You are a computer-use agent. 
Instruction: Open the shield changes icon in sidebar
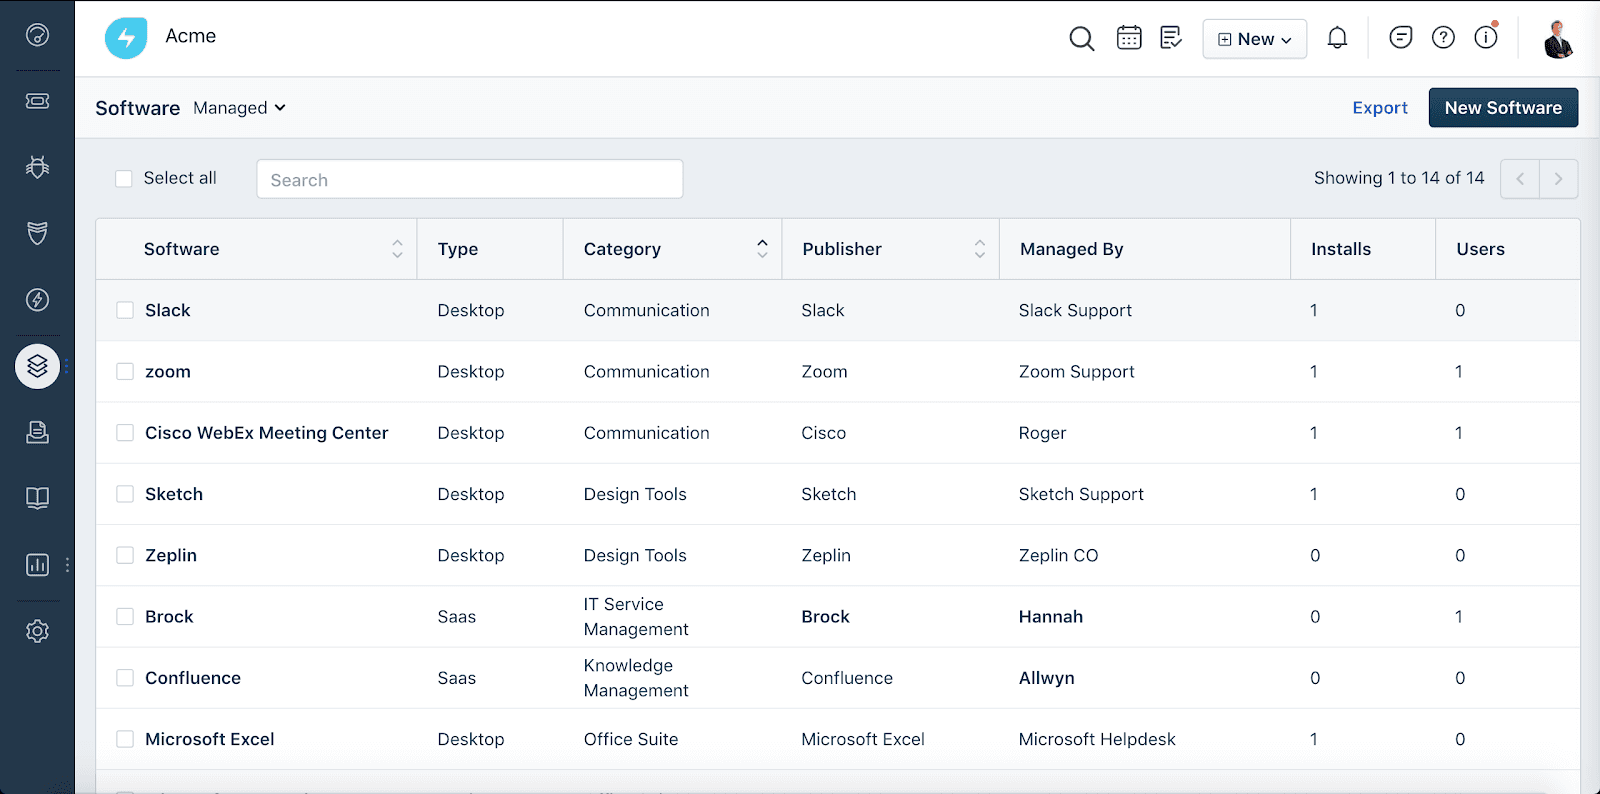click(x=37, y=233)
